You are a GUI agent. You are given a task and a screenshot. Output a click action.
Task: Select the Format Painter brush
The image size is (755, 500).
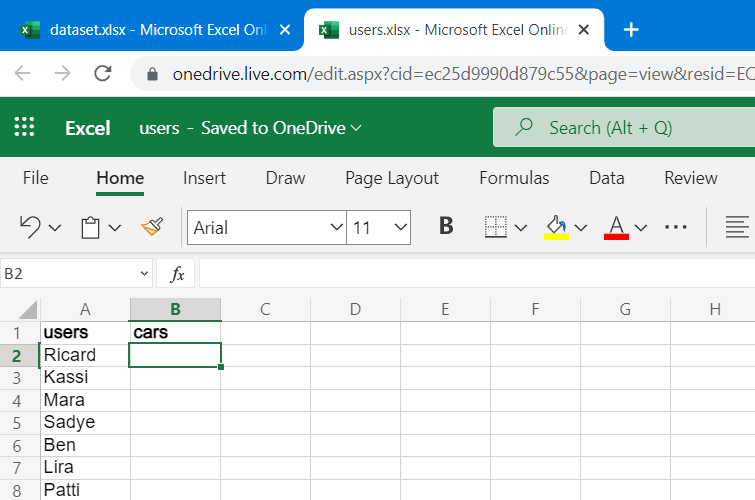tap(152, 226)
